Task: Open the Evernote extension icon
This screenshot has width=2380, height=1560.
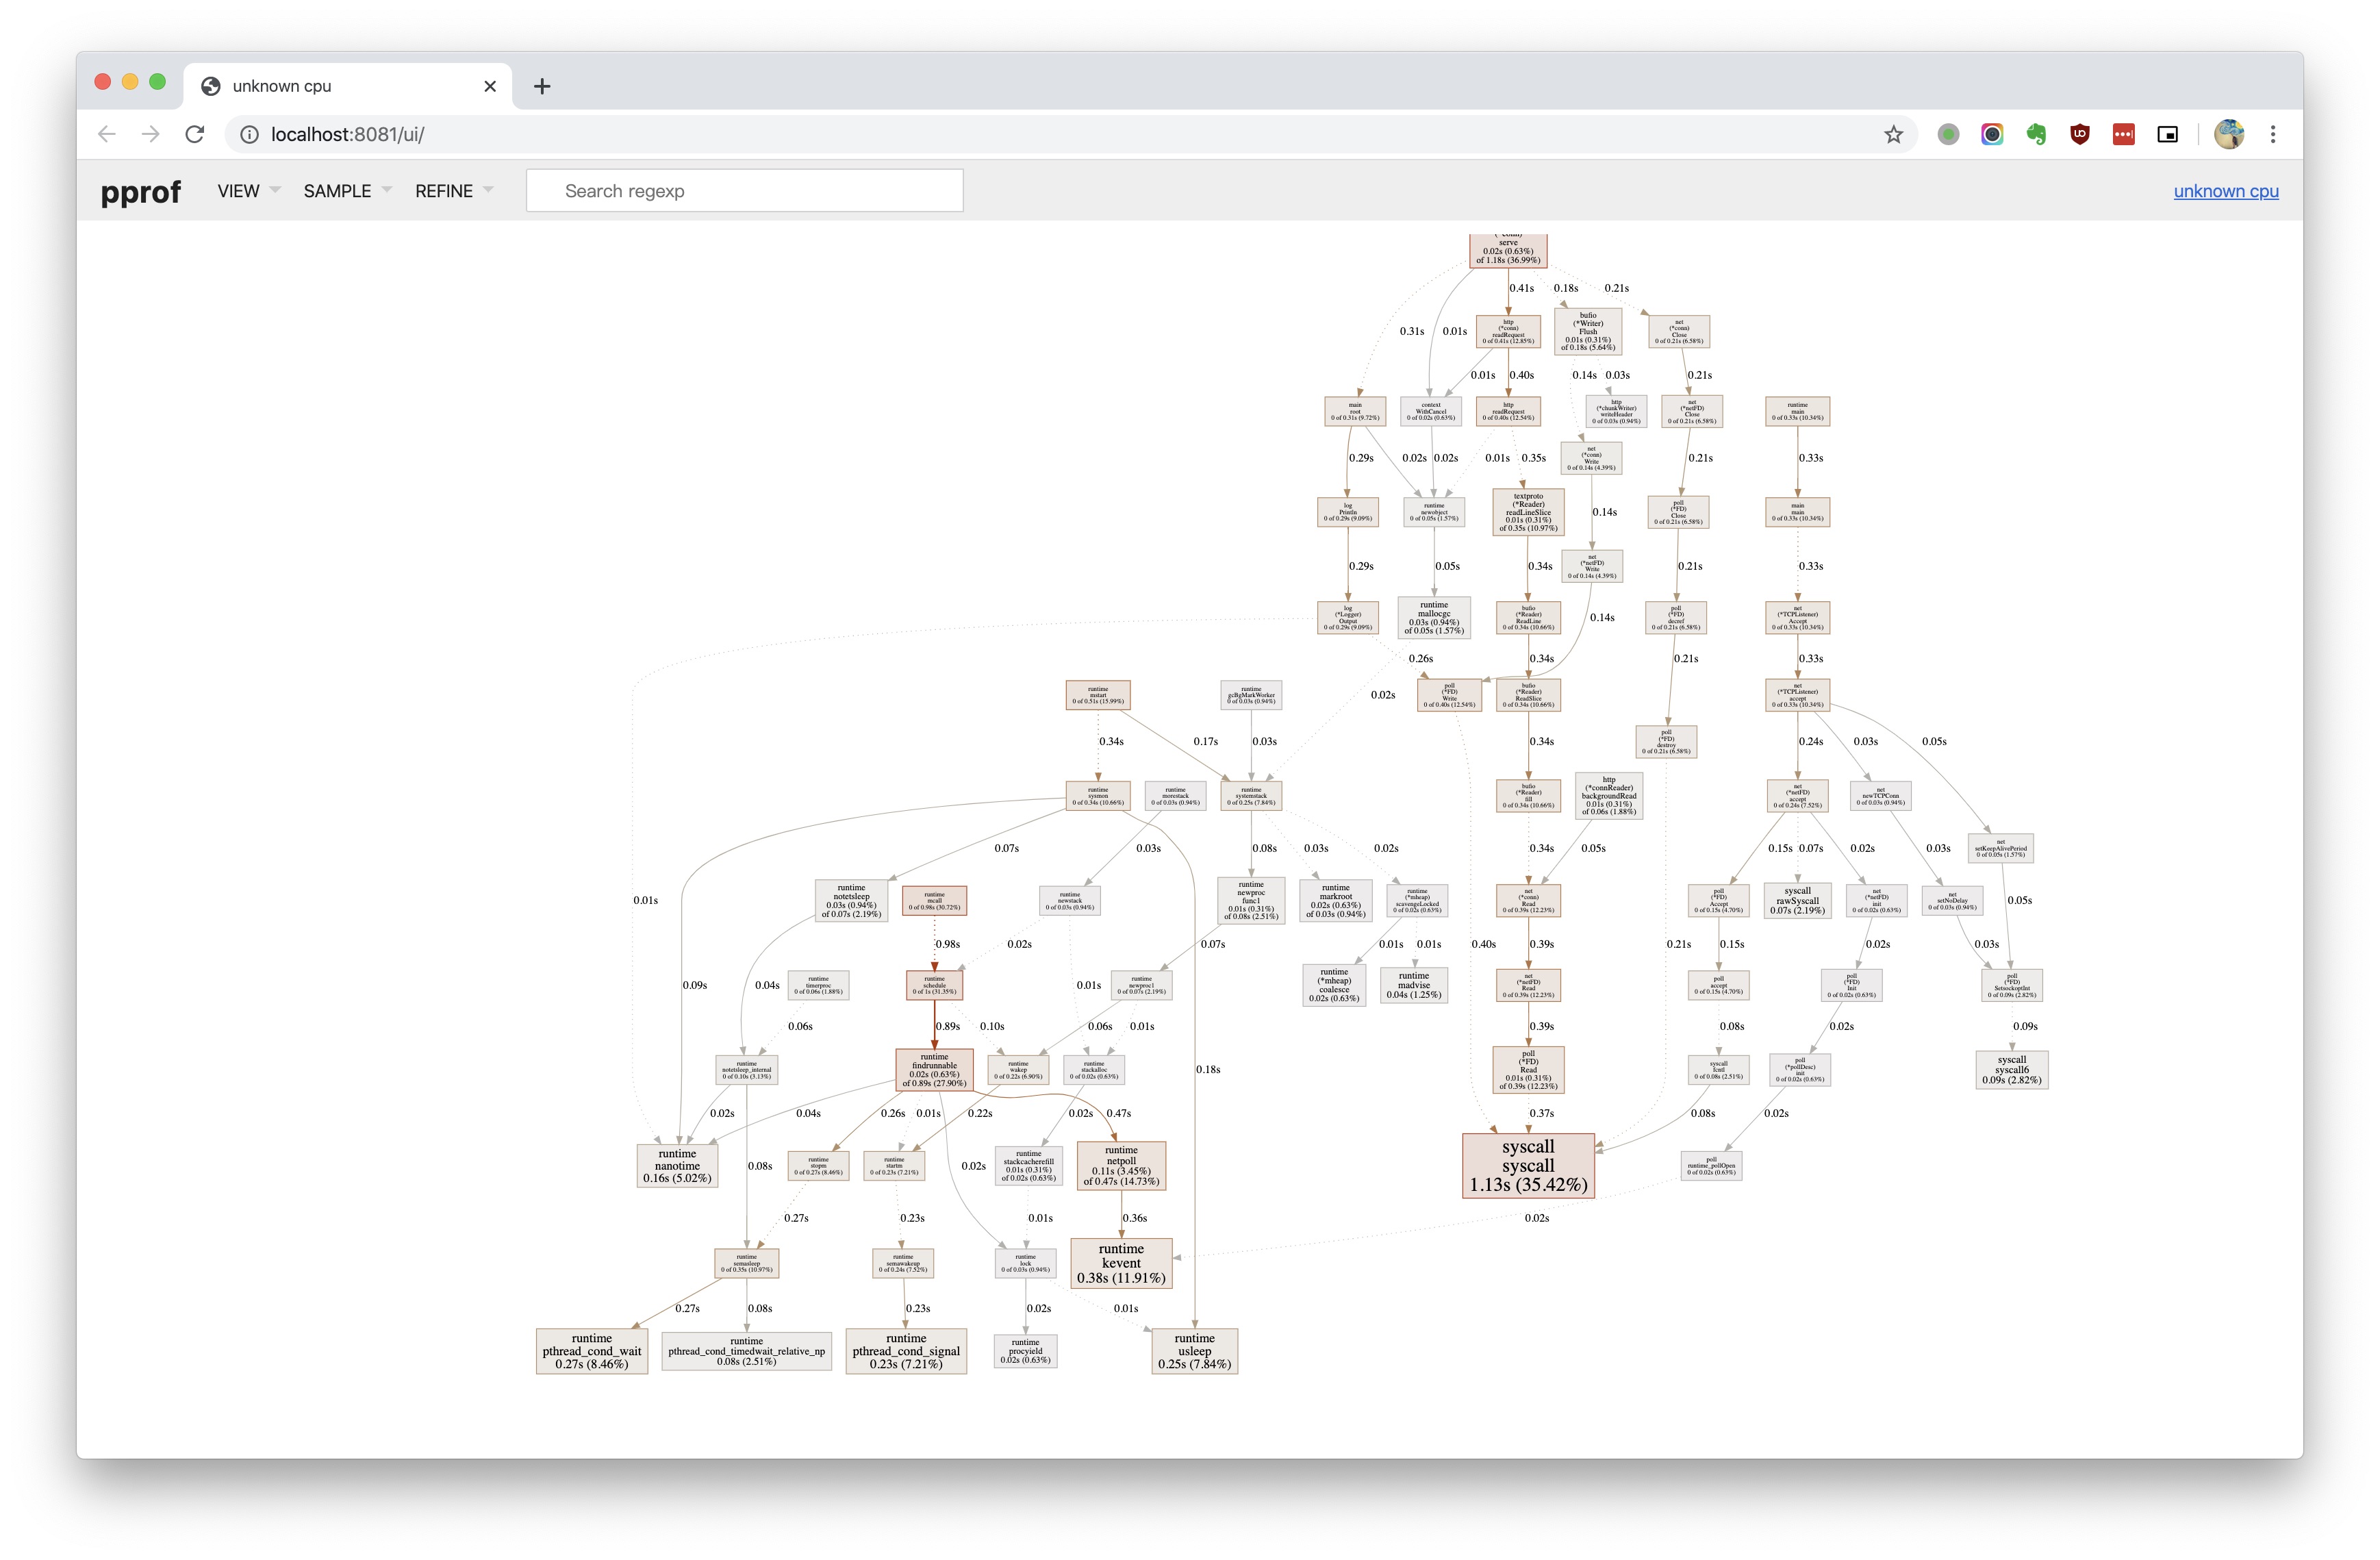Action: tap(2036, 134)
